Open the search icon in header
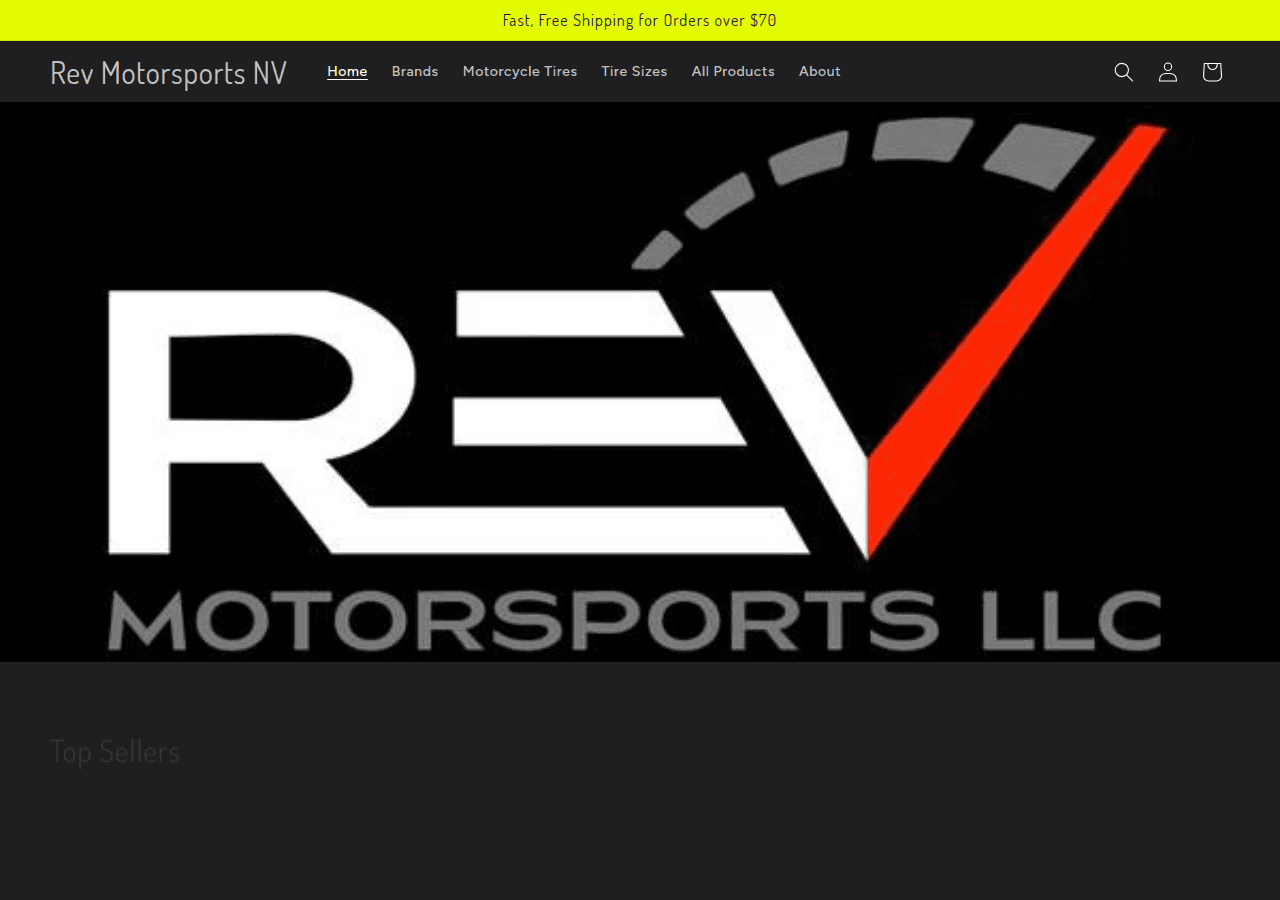The width and height of the screenshot is (1280, 900). (x=1124, y=72)
